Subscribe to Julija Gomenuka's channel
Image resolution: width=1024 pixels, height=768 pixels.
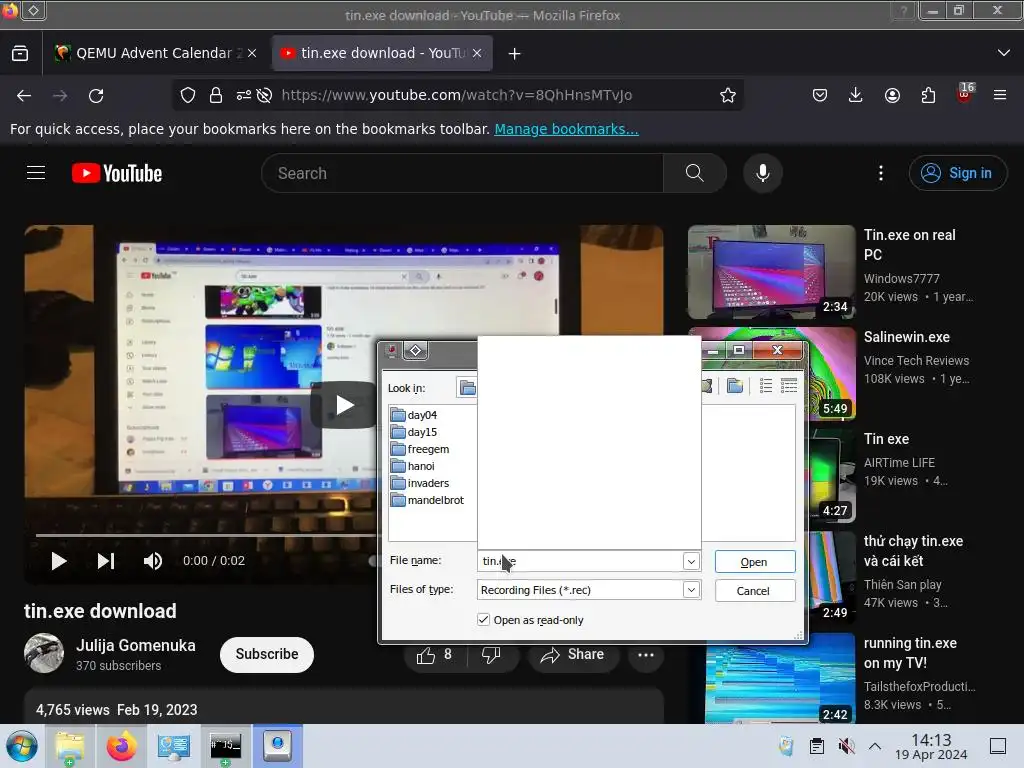point(266,654)
